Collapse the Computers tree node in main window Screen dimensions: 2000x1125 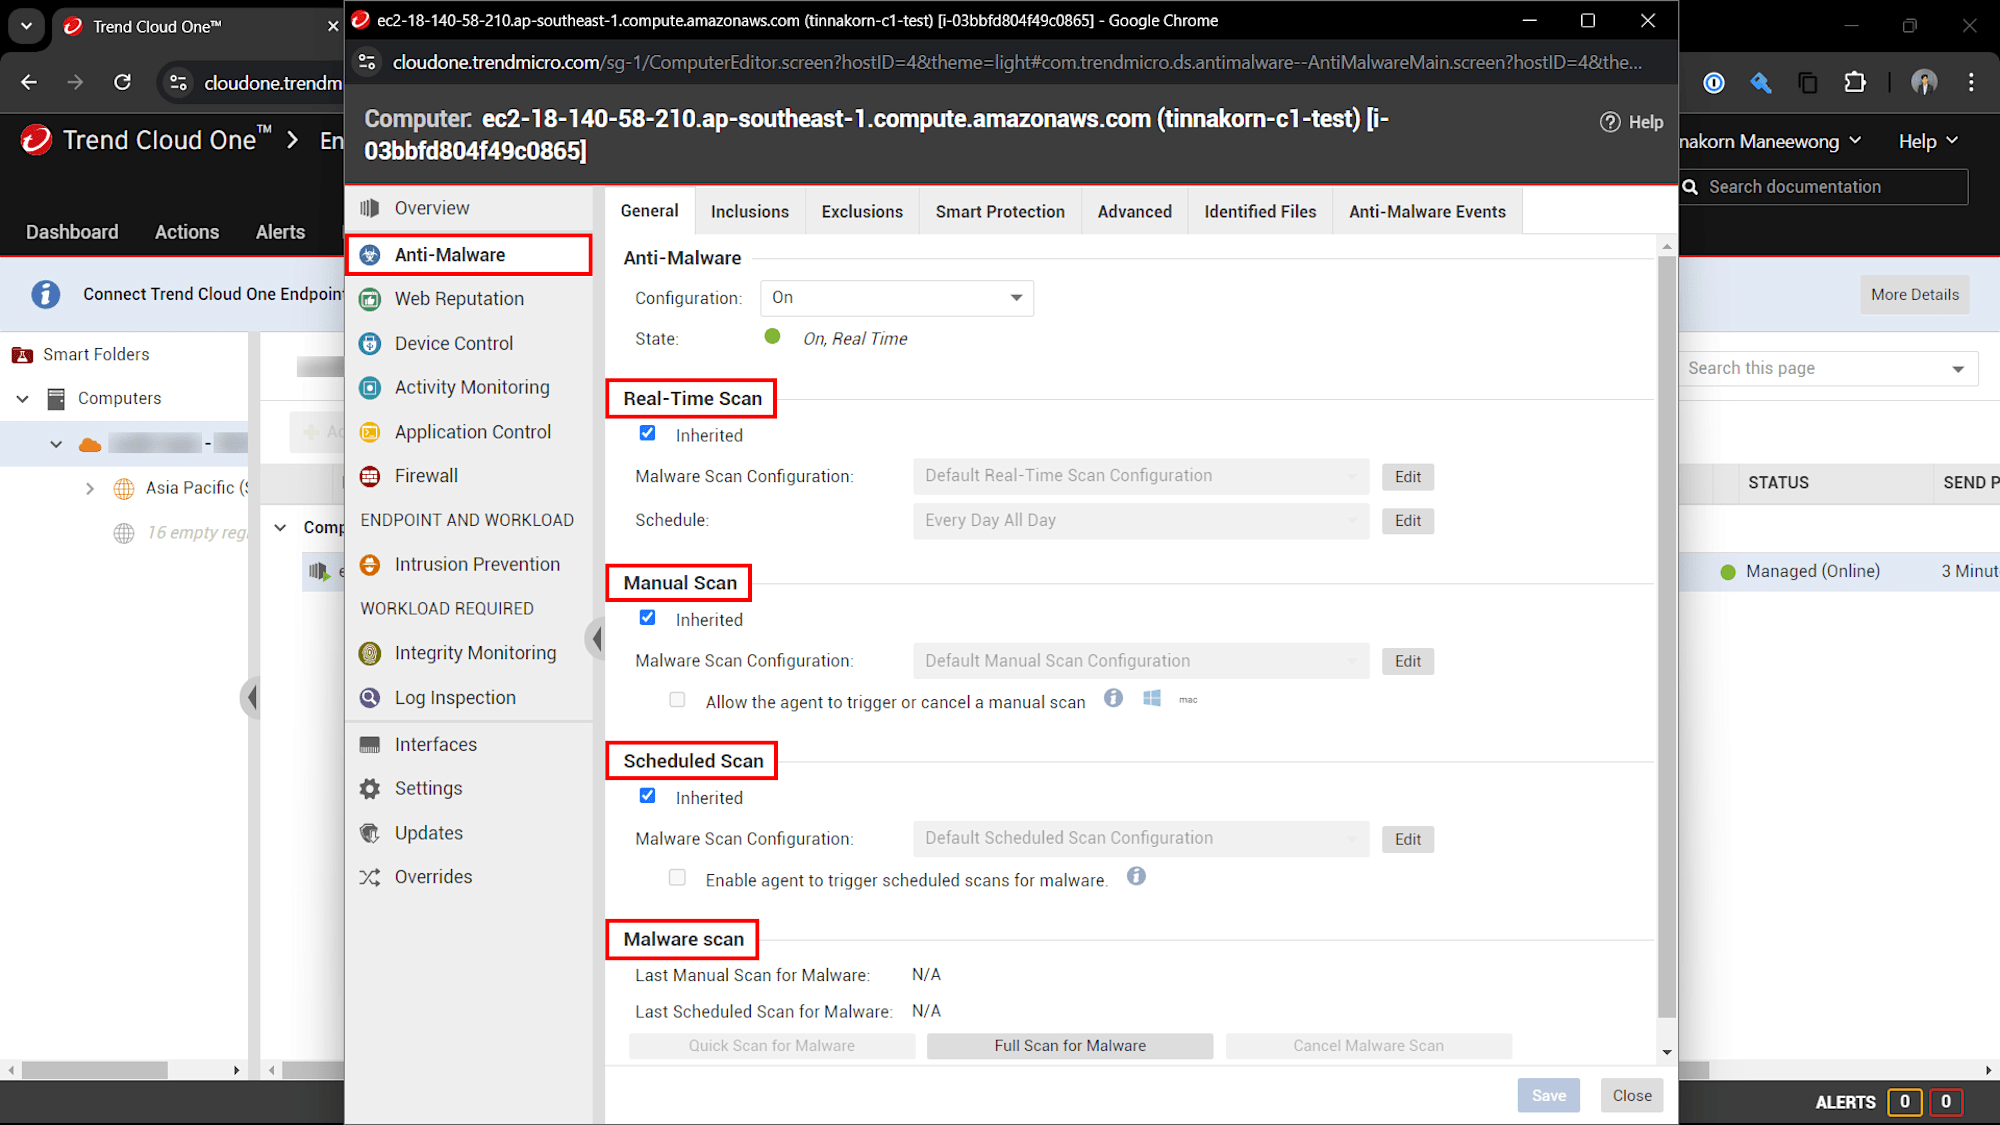coord(22,398)
